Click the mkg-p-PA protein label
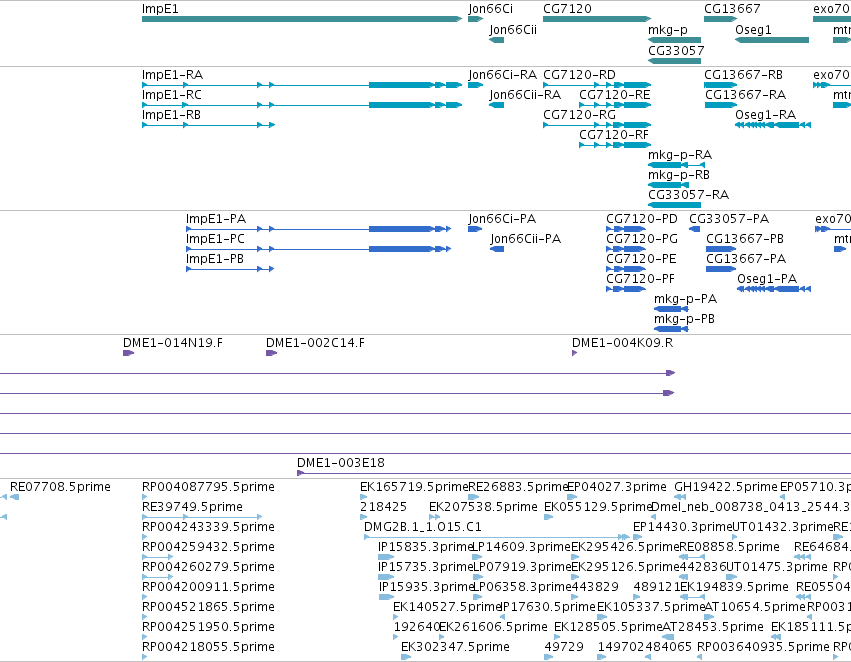851x662 pixels. click(685, 299)
